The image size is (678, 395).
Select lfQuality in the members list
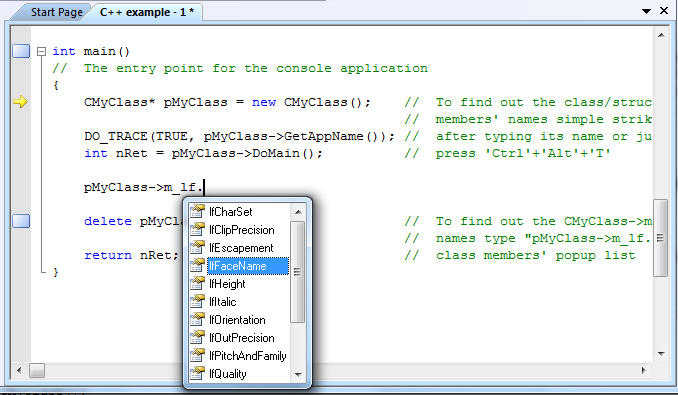pos(227,374)
